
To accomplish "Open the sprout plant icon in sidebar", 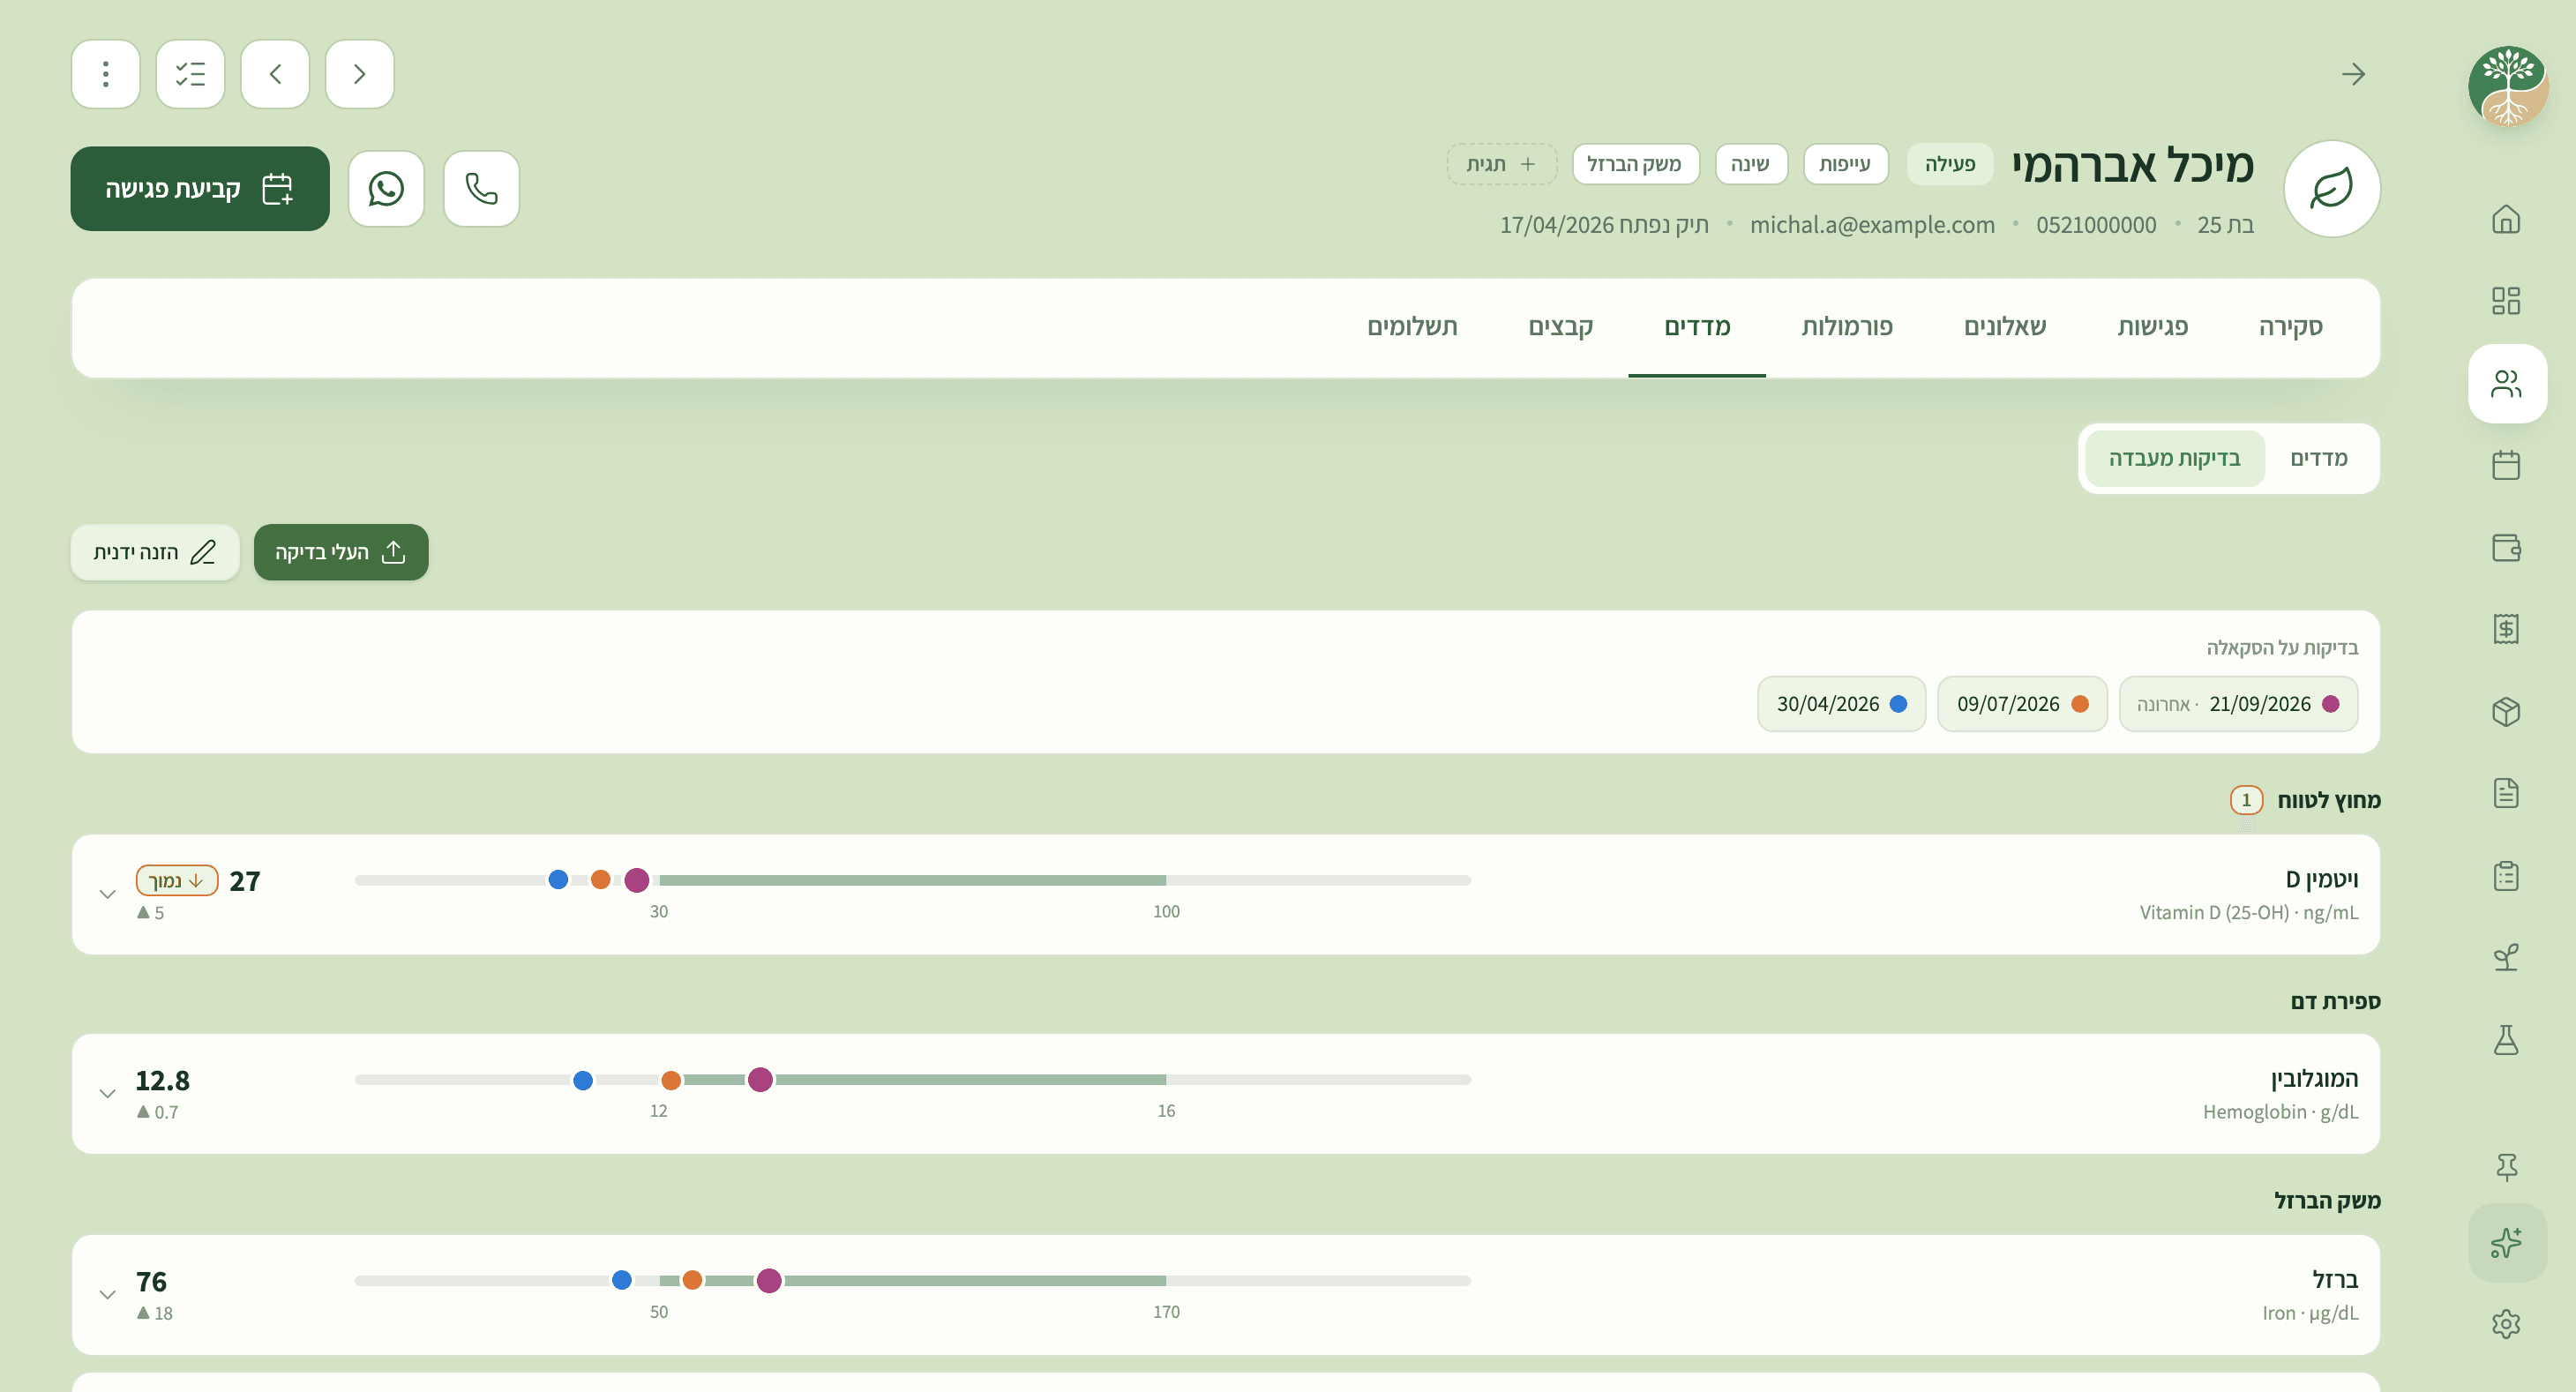I will 2506,958.
